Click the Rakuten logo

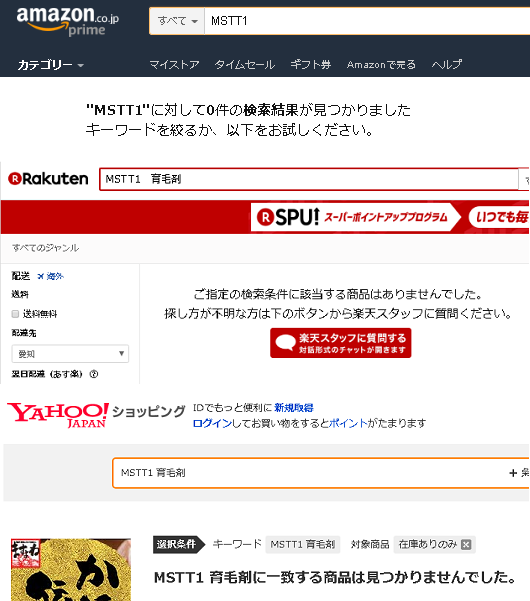click(48, 179)
